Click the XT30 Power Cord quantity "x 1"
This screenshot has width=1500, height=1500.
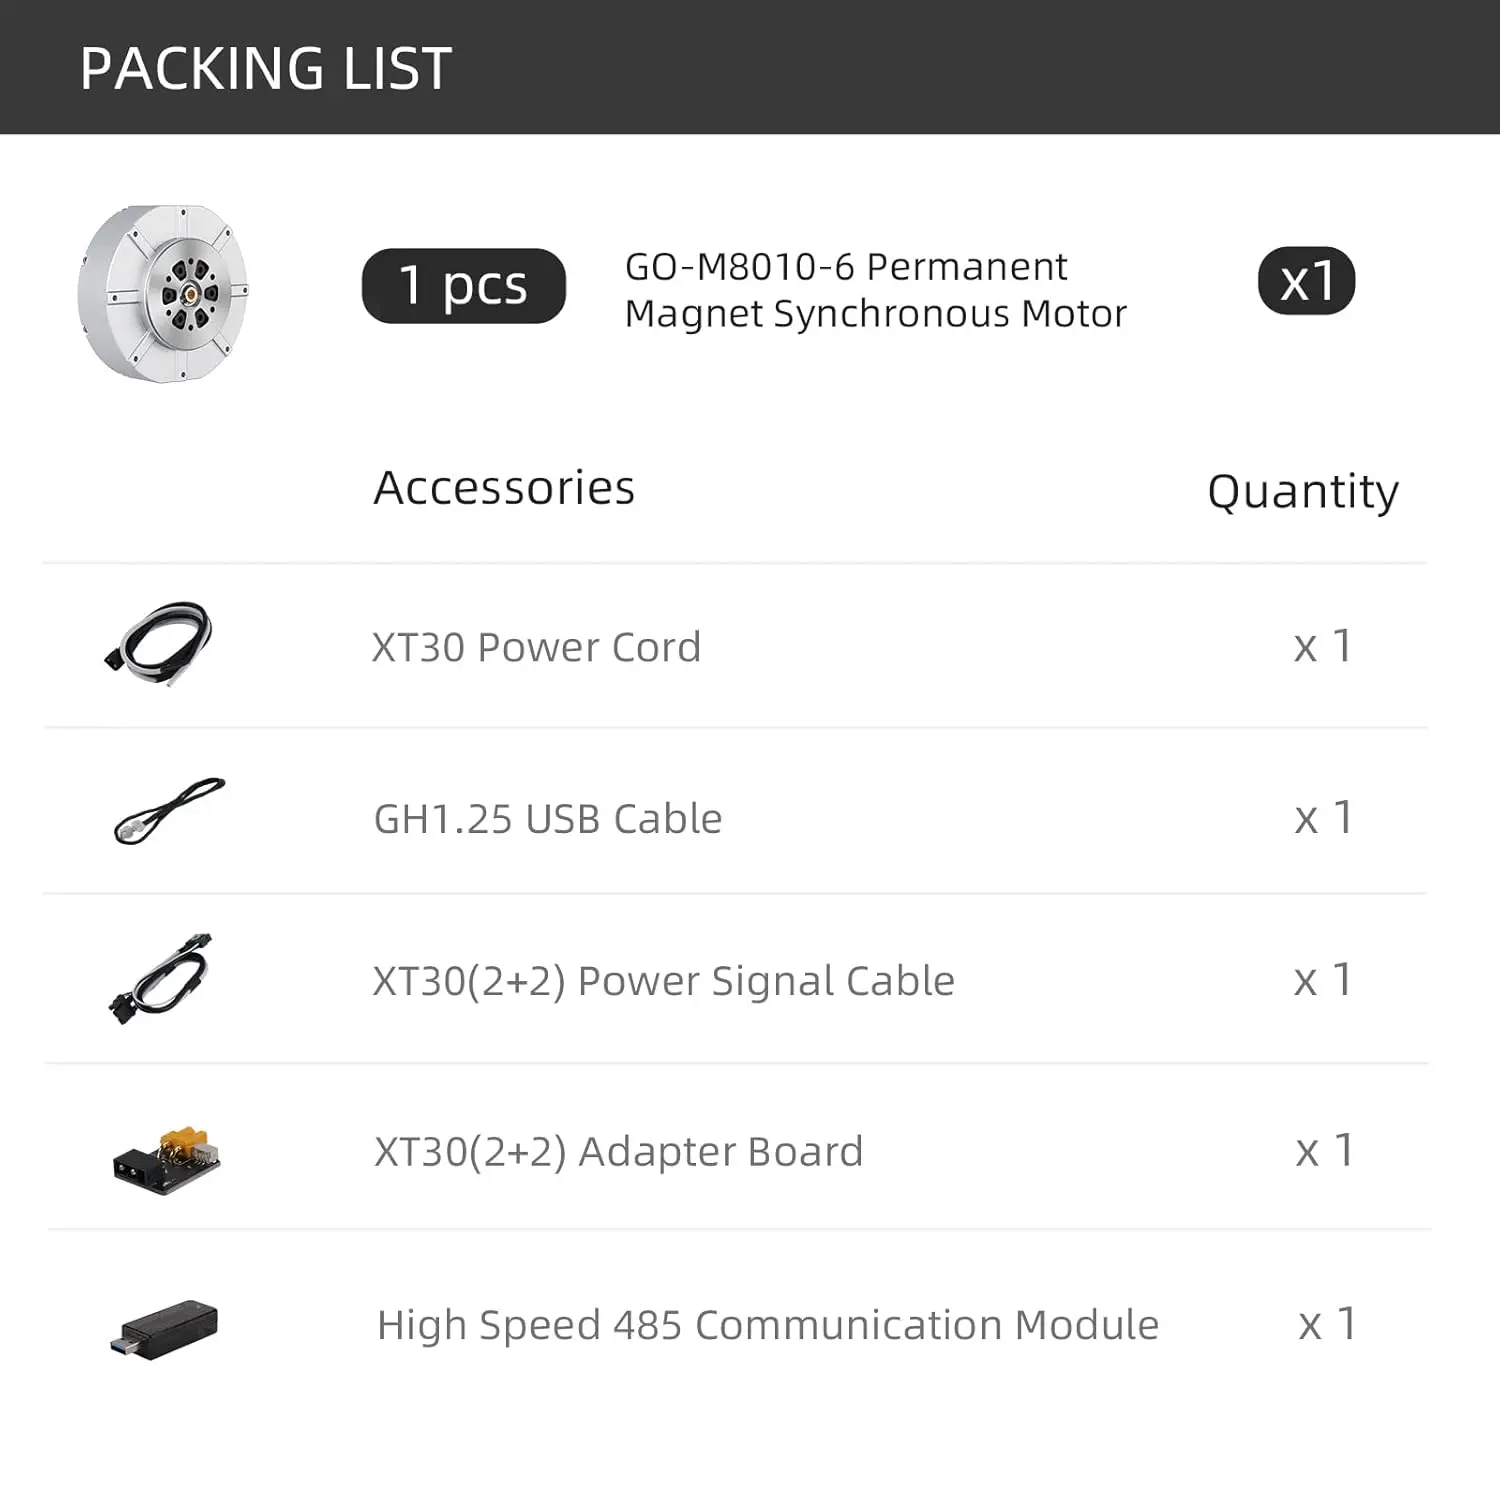1323,646
